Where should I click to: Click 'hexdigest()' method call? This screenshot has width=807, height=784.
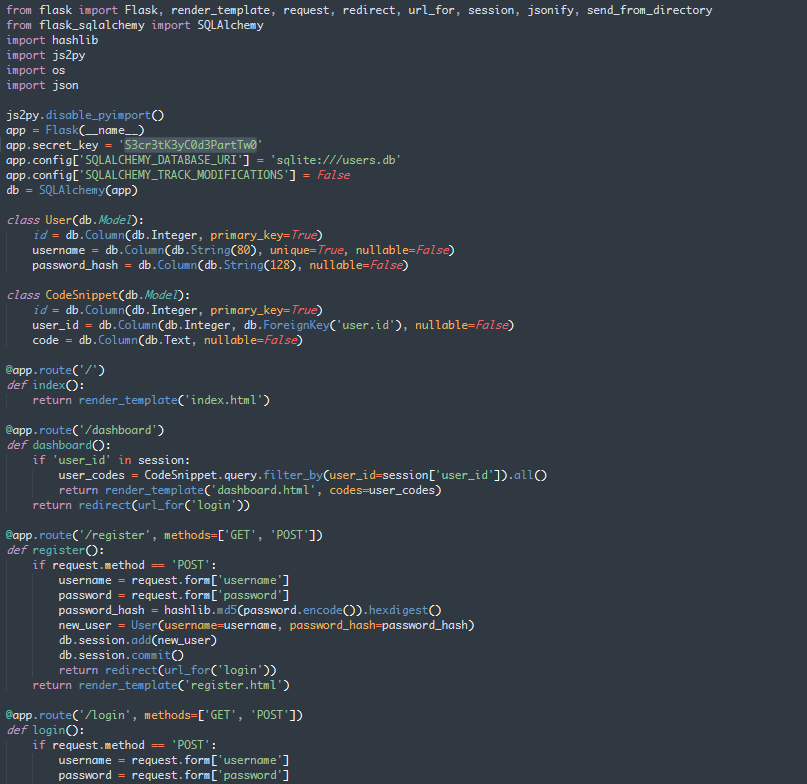[405, 611]
